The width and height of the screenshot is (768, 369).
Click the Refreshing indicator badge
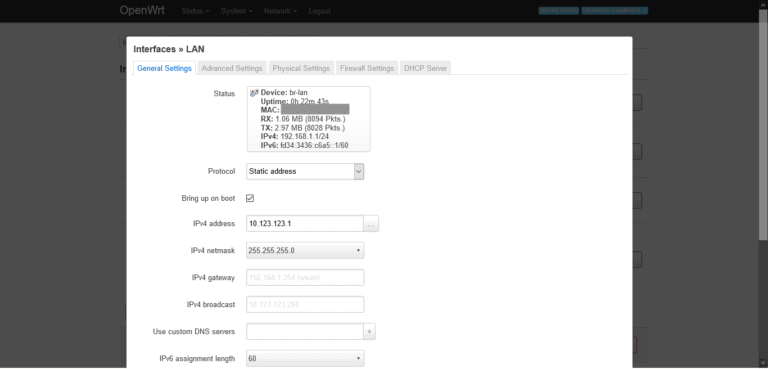click(558, 10)
